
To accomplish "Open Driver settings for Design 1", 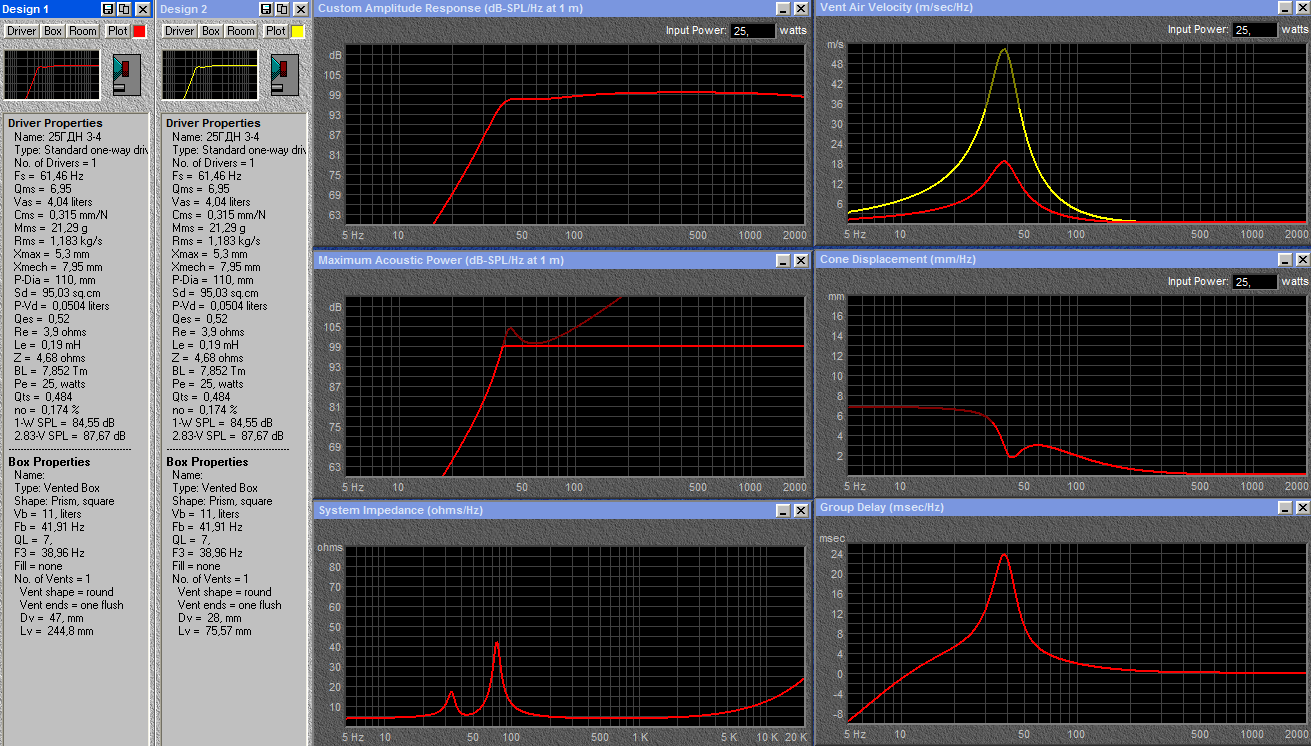I will pyautogui.click(x=21, y=31).
